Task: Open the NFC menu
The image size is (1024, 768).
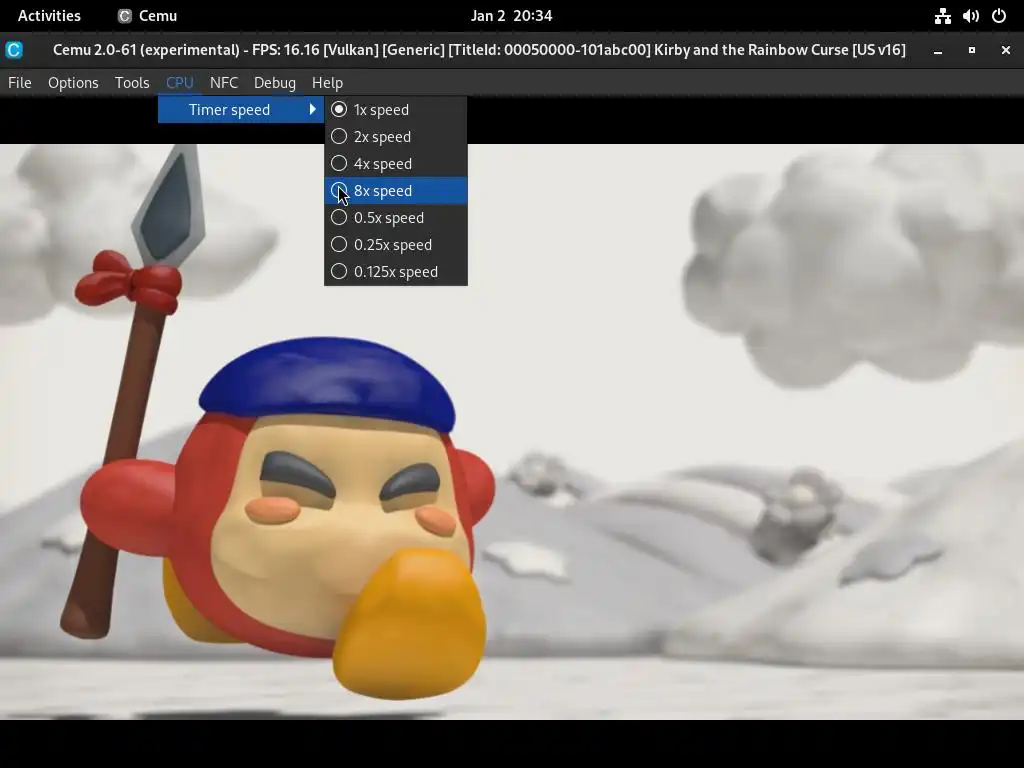Action: (224, 83)
